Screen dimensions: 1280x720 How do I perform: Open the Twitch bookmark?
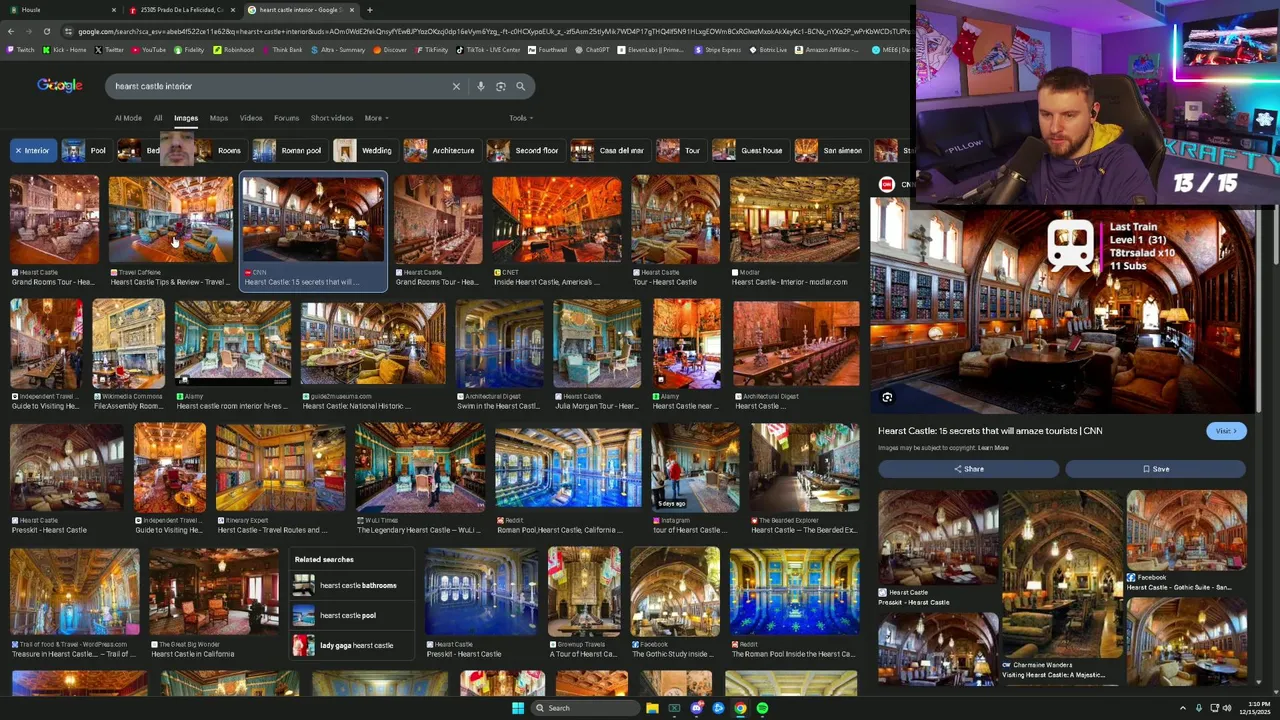point(22,49)
